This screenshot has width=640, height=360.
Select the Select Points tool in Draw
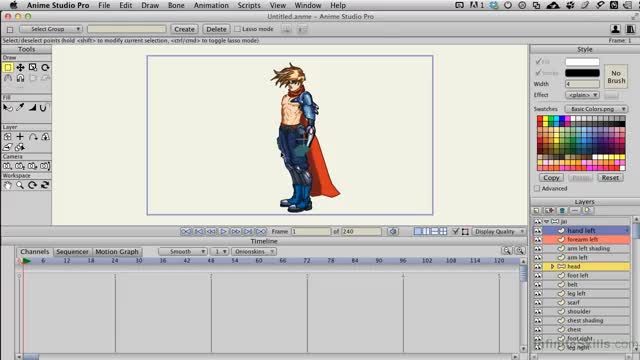[8, 67]
